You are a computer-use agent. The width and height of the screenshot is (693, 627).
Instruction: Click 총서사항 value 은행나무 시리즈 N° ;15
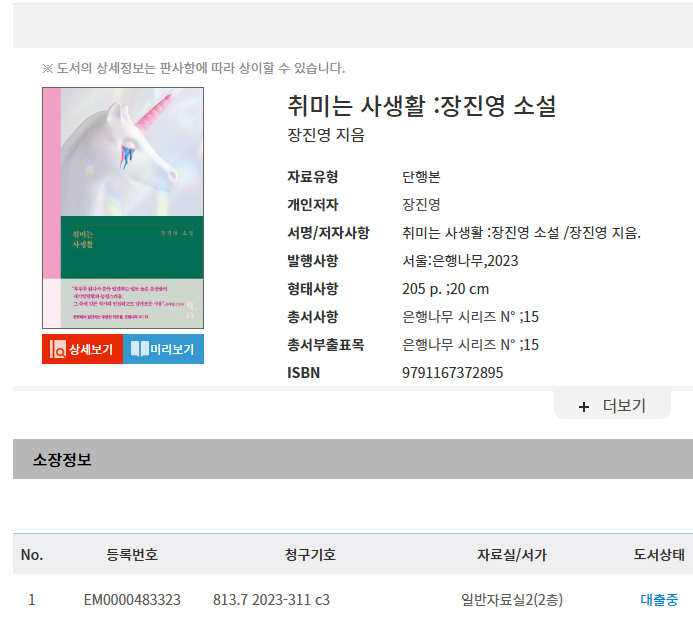click(x=470, y=317)
